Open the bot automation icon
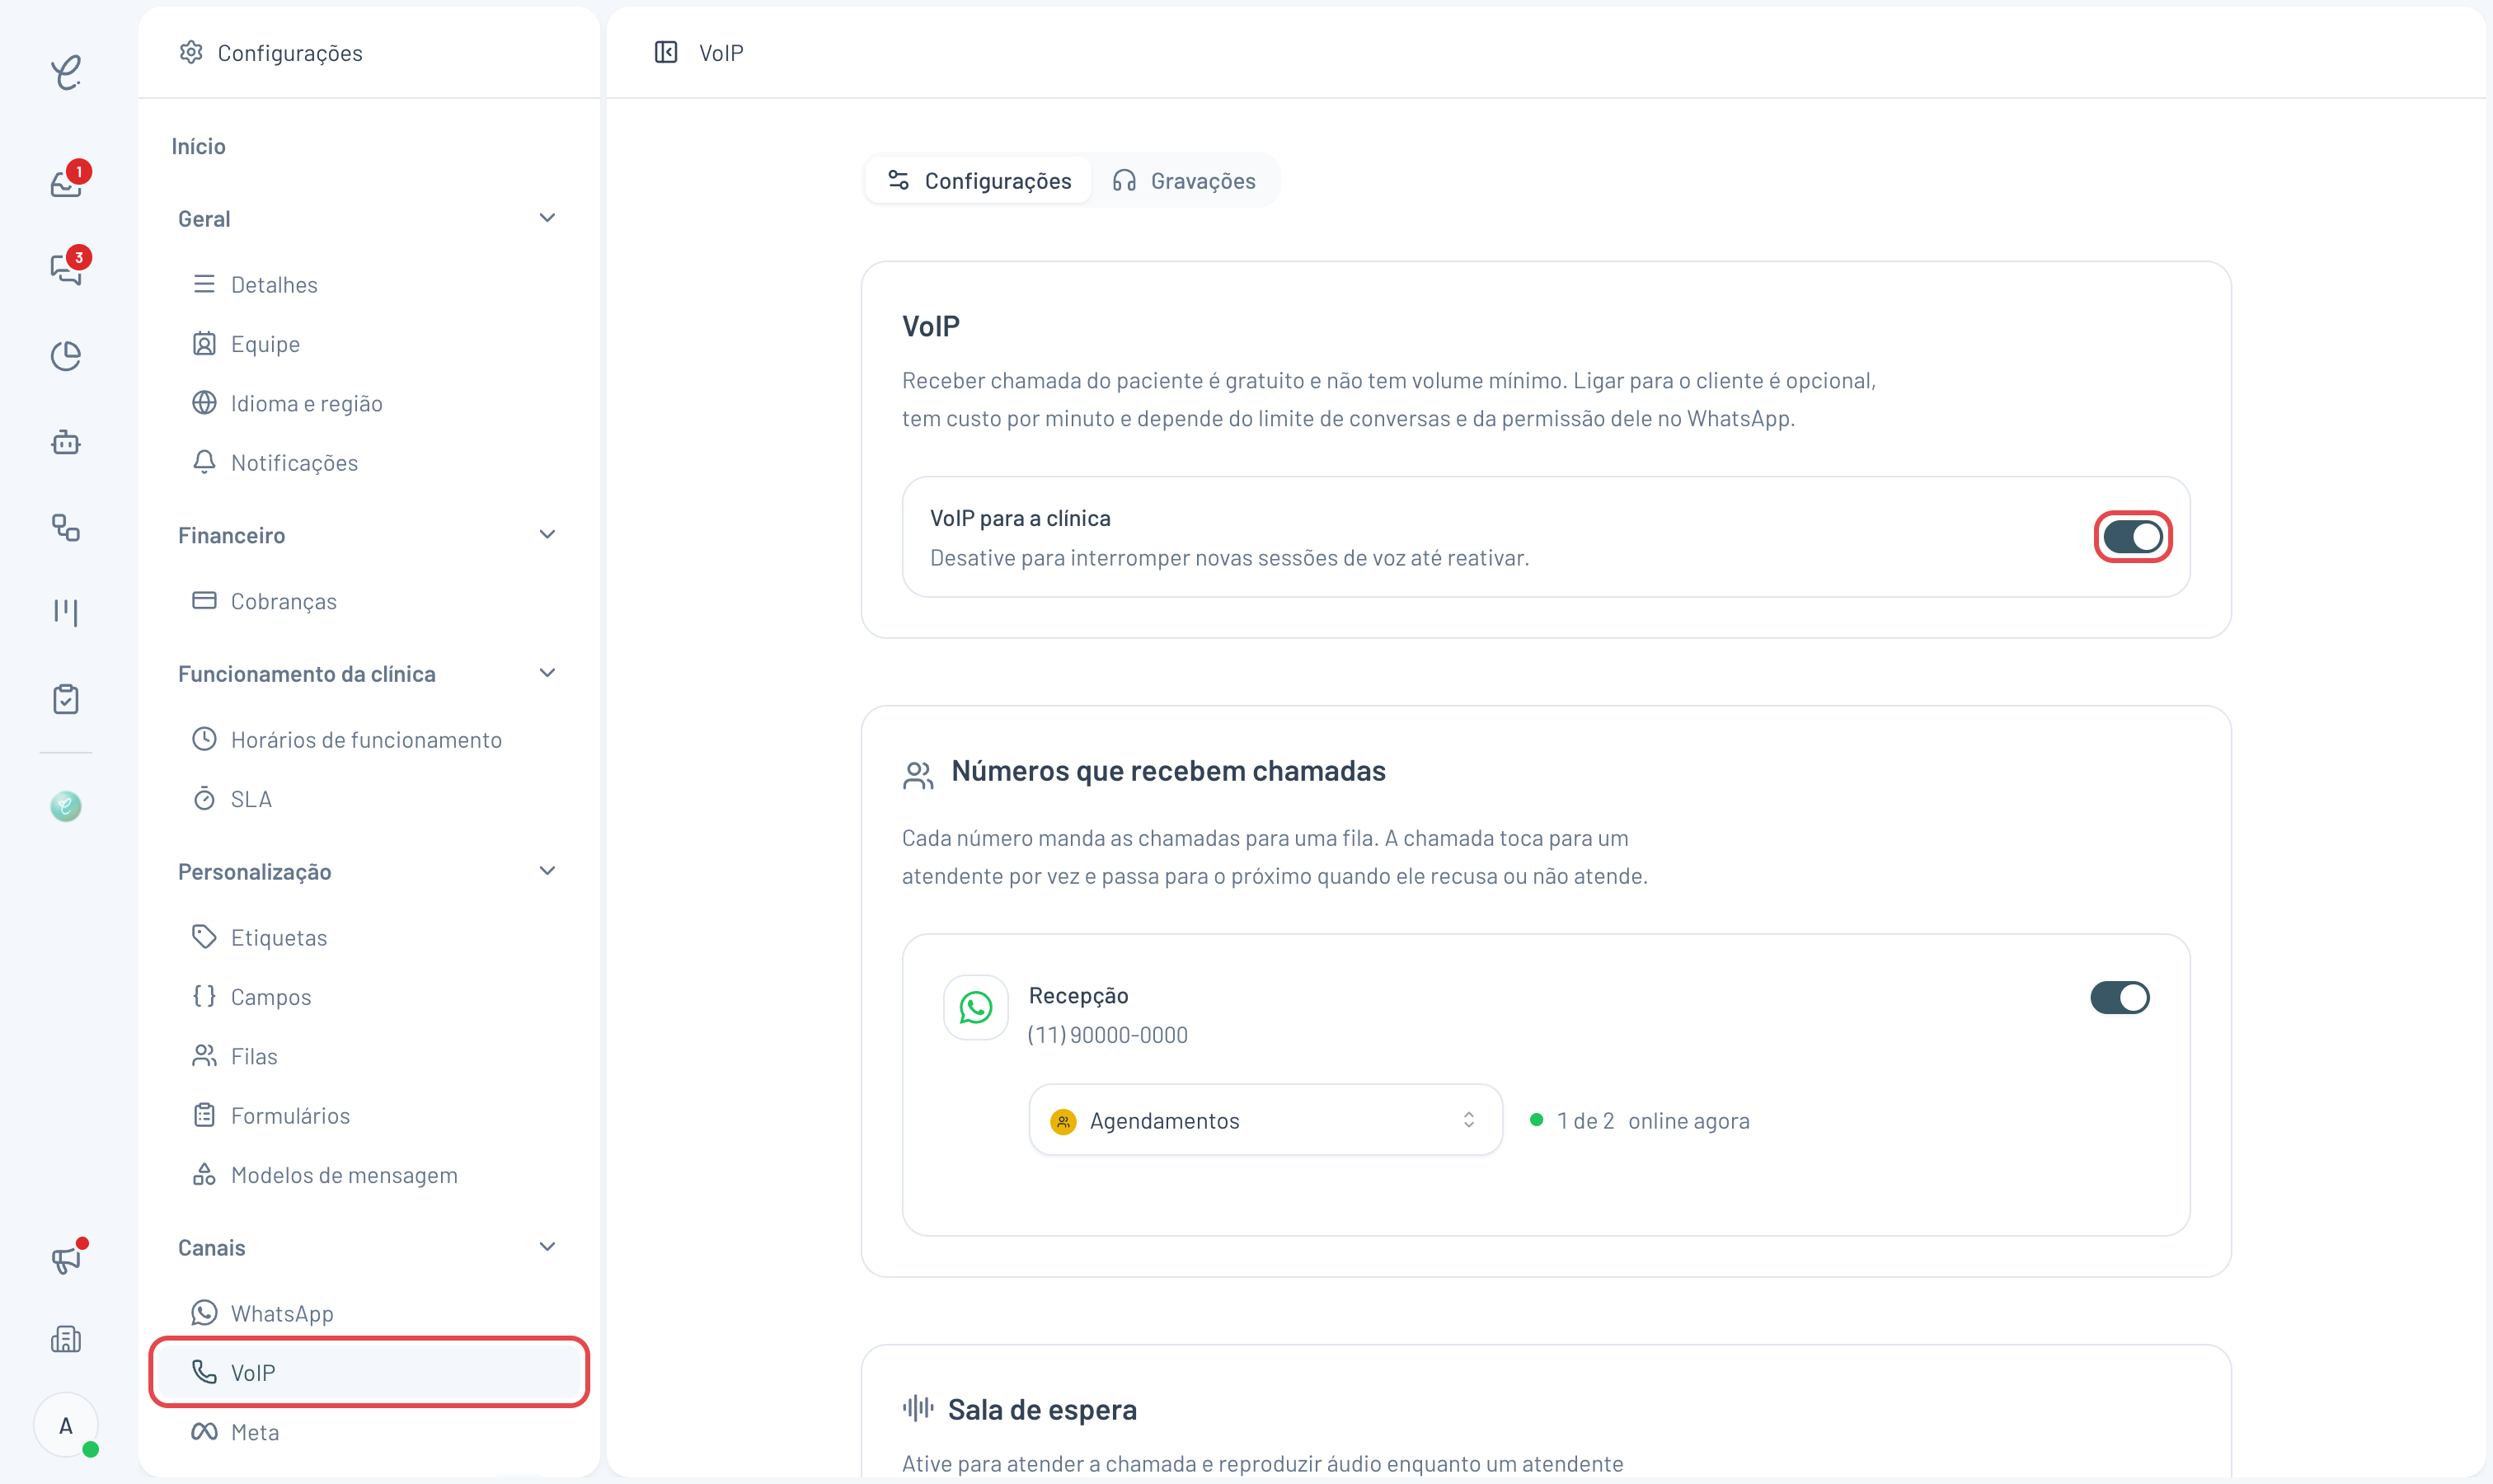The image size is (2493, 1484). [x=66, y=442]
